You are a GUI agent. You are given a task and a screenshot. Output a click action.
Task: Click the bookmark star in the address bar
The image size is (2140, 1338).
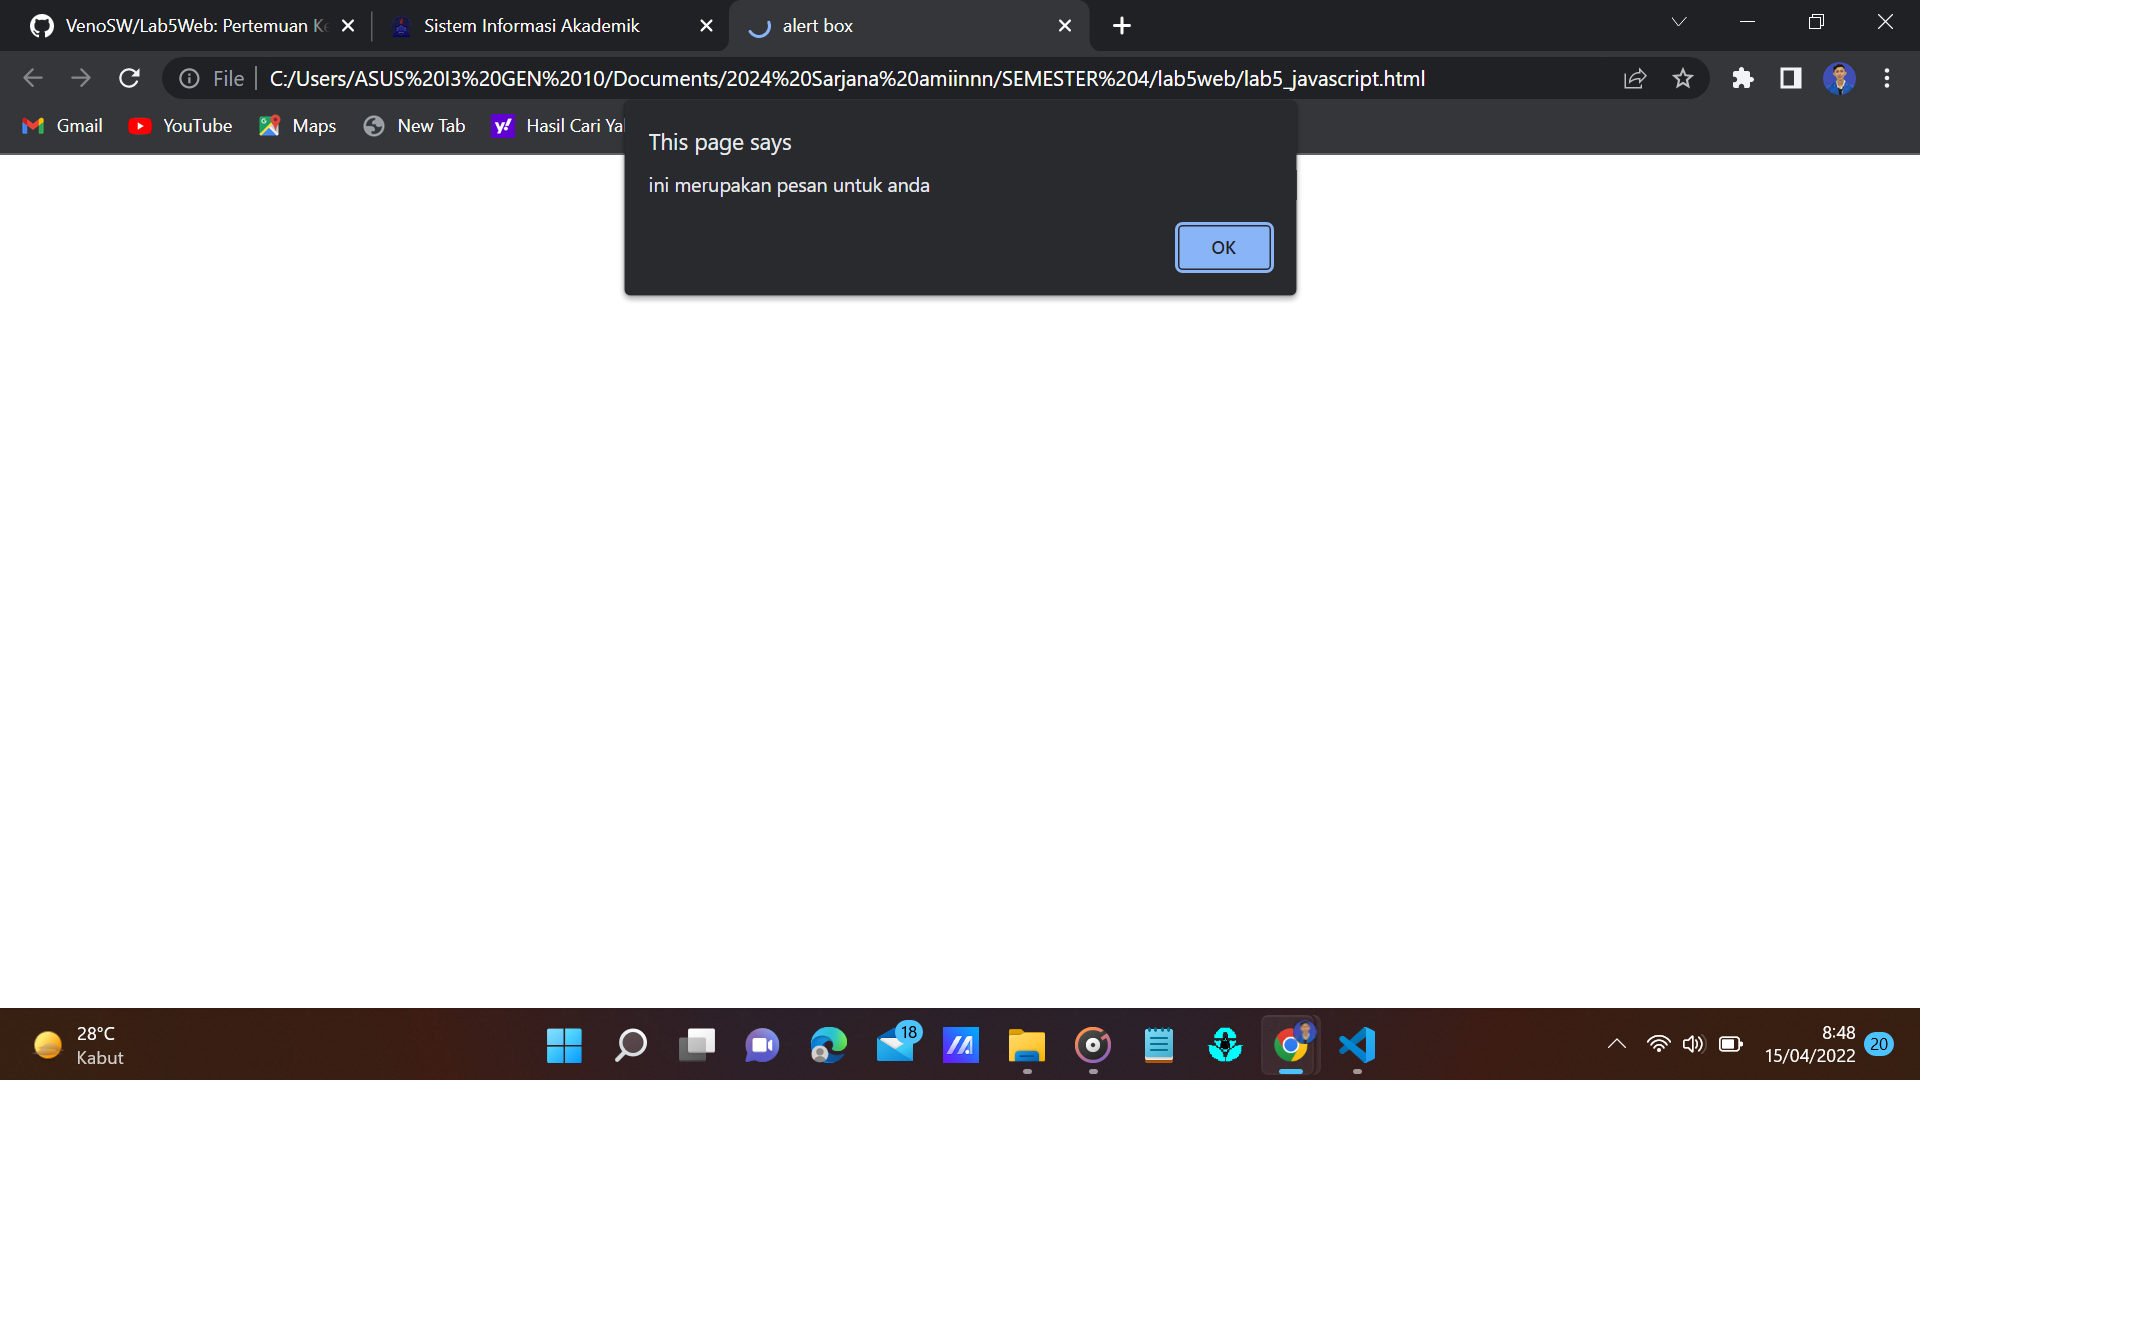[x=1683, y=78]
